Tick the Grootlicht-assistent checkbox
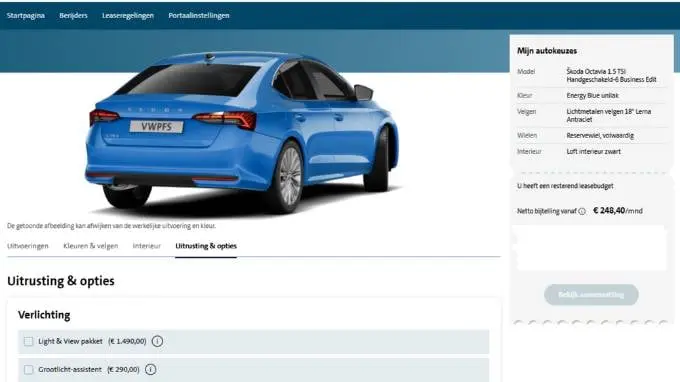This screenshot has width=680, height=382. 29,369
